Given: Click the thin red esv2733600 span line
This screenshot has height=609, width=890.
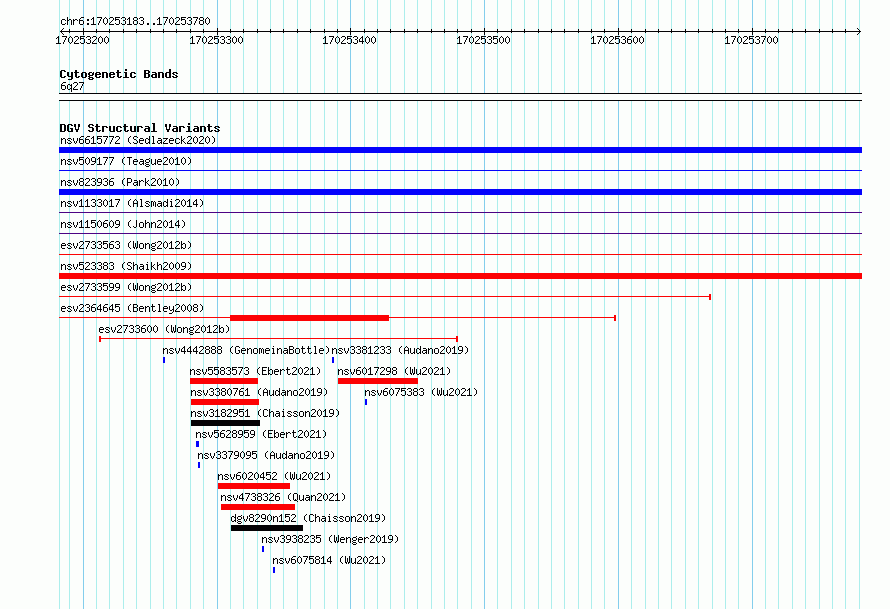Looking at the screenshot, I should tap(278, 339).
